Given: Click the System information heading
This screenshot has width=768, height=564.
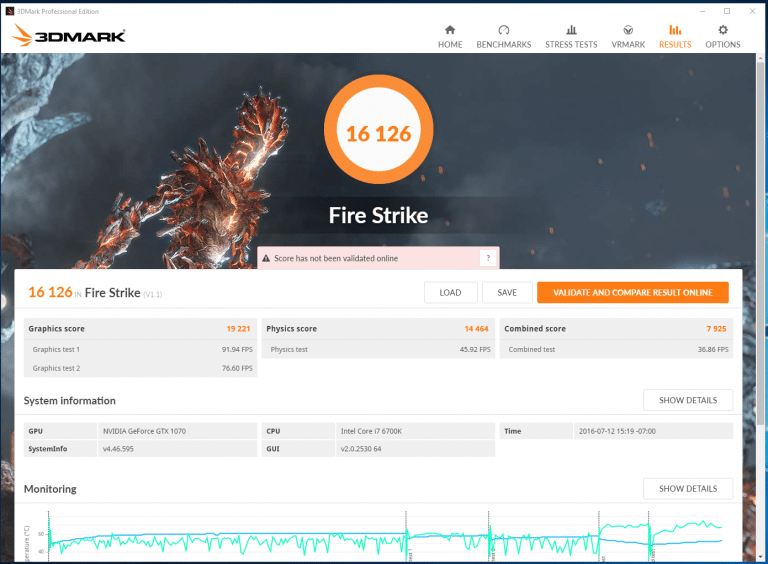Looking at the screenshot, I should click(70, 400).
